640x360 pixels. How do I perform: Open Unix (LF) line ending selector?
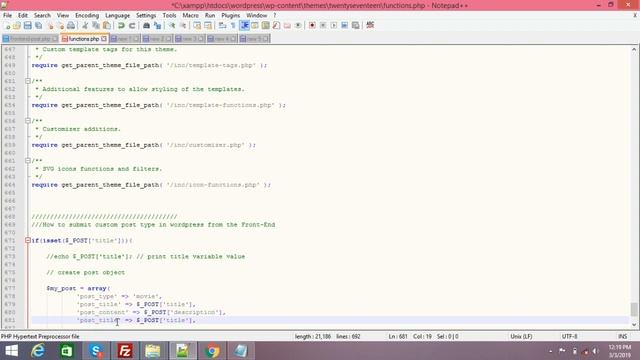click(x=521, y=336)
